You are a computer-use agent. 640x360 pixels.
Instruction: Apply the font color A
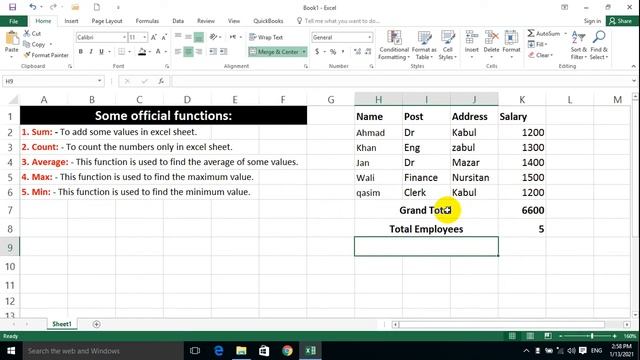pyautogui.click(x=158, y=51)
